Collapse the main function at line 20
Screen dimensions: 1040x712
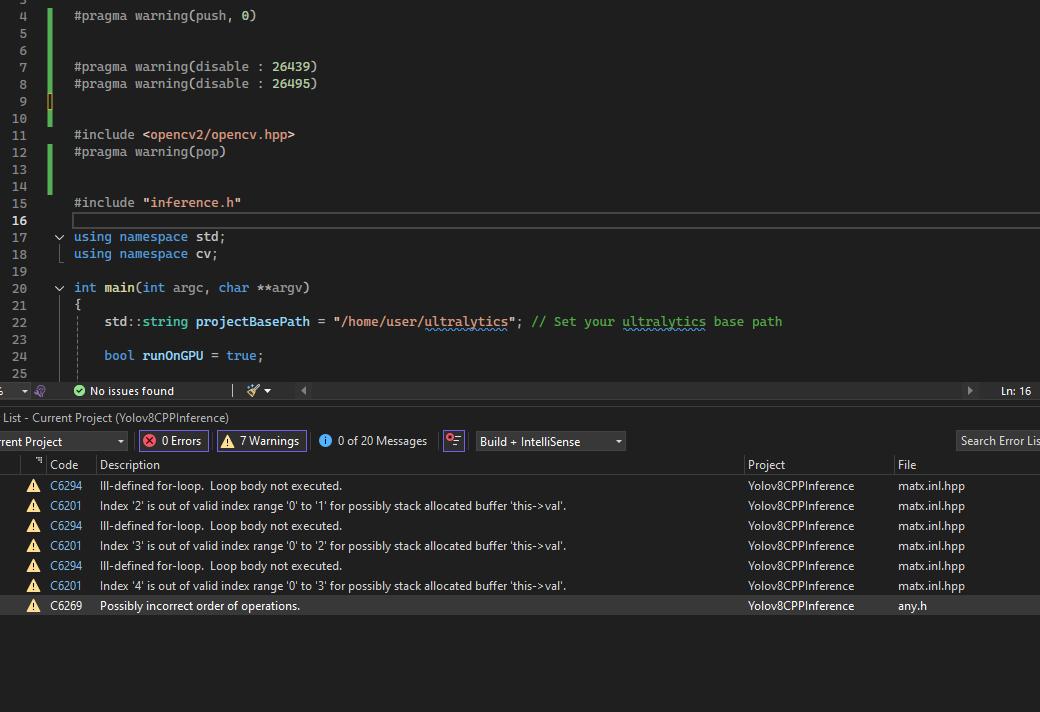[59, 288]
